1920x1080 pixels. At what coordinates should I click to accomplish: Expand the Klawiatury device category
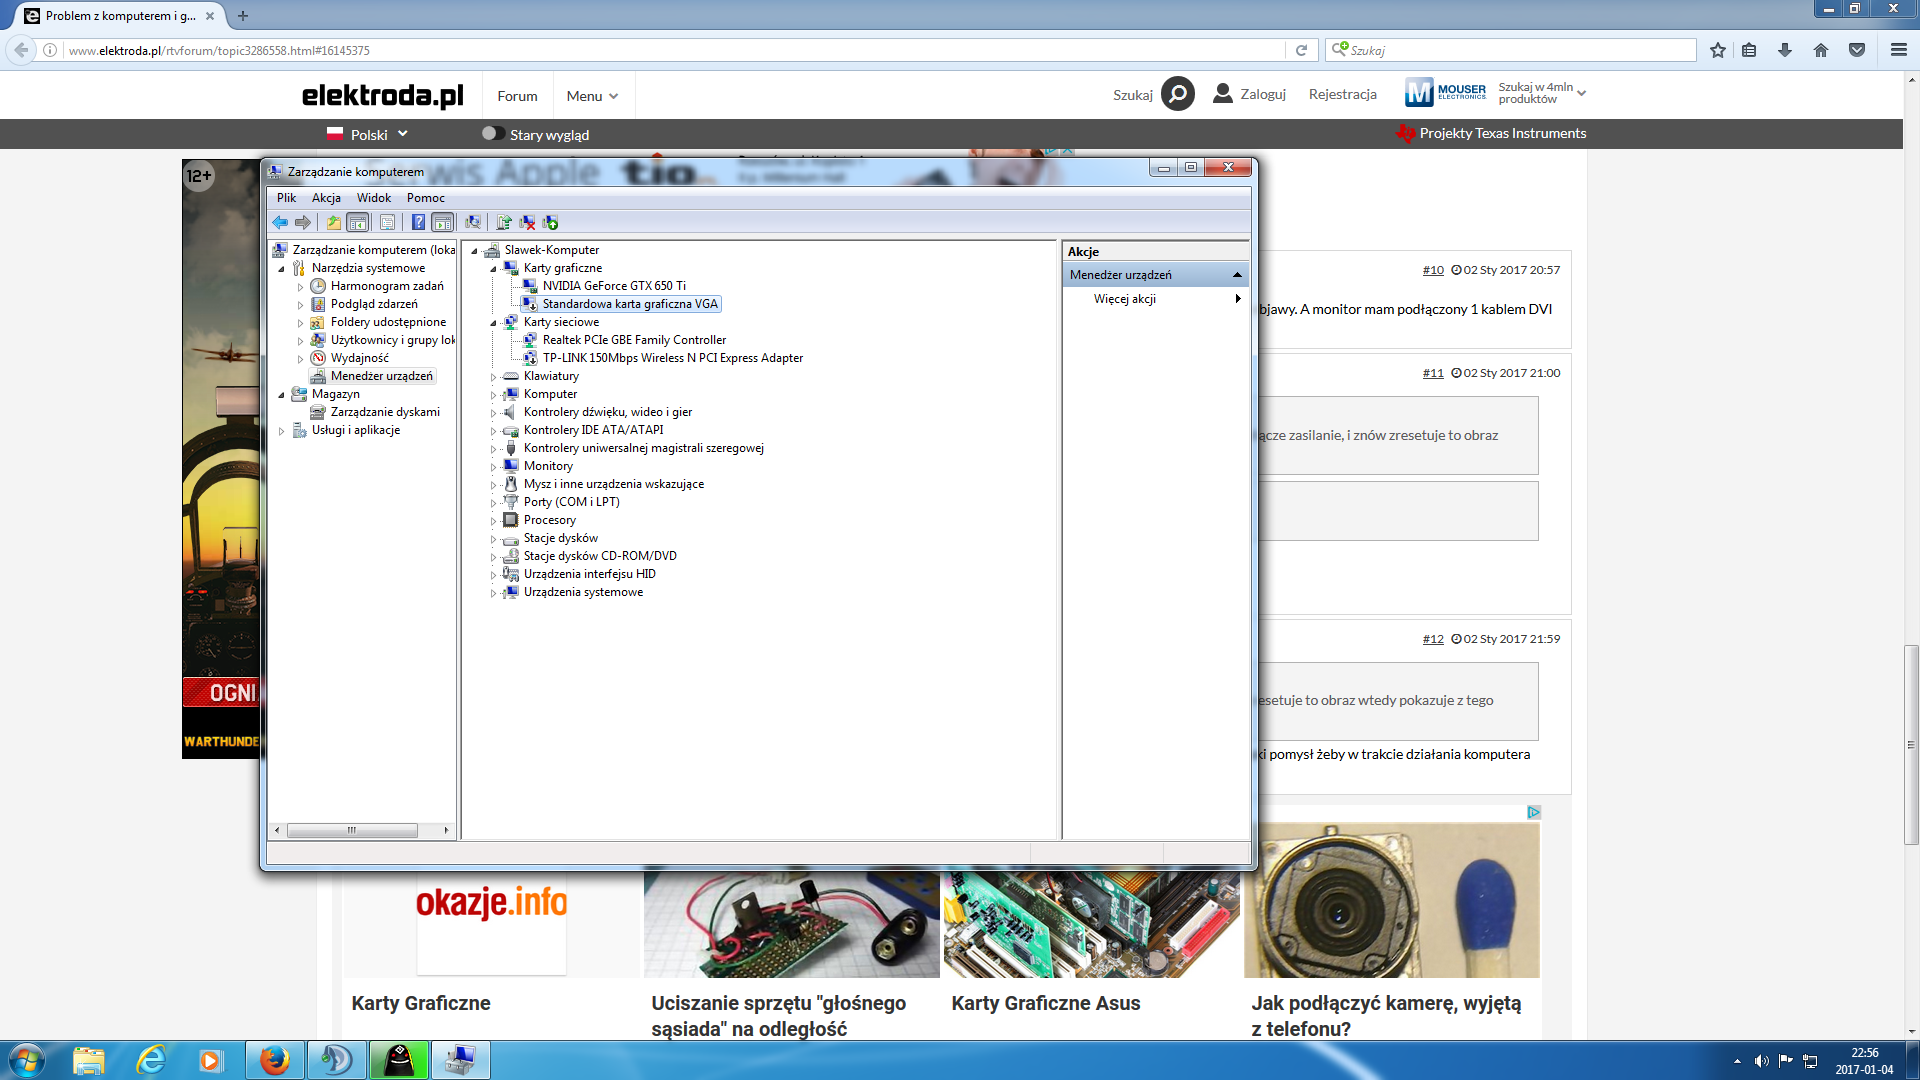[x=493, y=377]
